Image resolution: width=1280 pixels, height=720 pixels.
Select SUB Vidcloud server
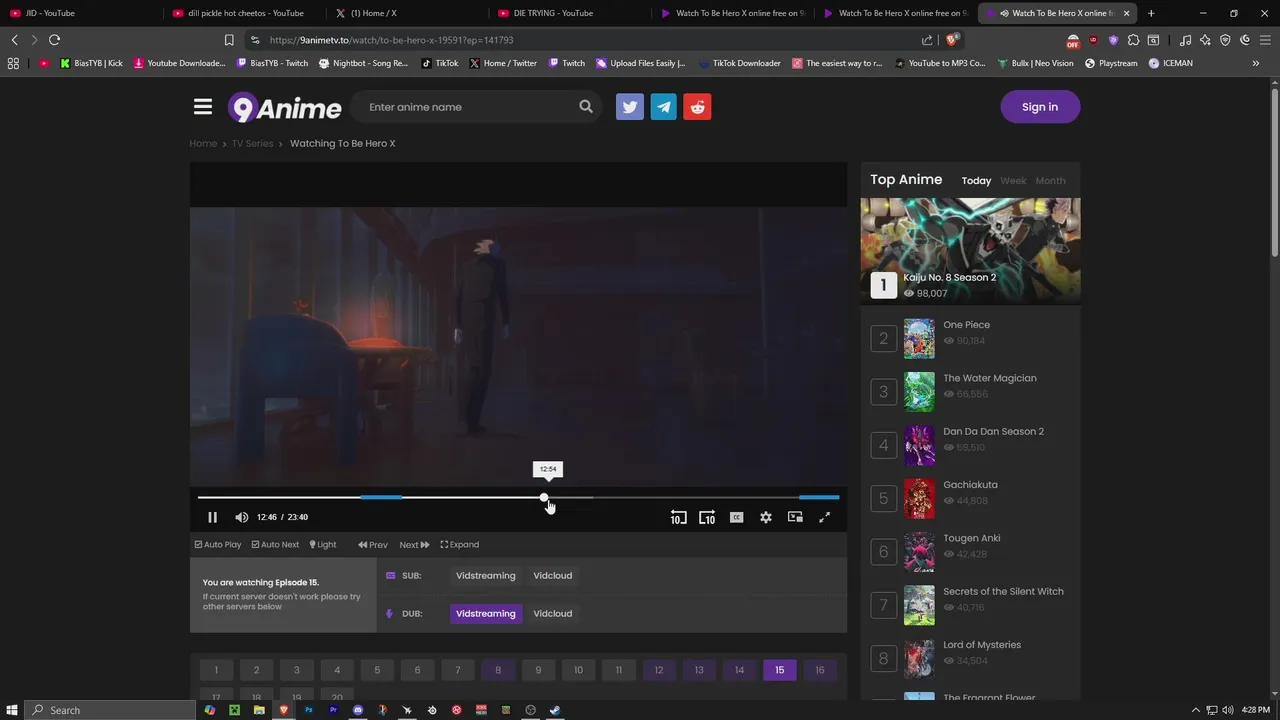click(553, 576)
